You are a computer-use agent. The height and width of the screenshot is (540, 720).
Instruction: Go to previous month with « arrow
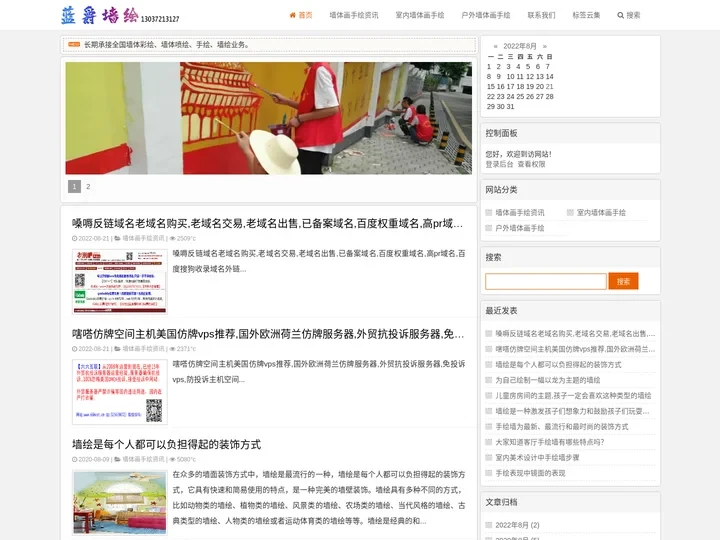tap(495, 46)
